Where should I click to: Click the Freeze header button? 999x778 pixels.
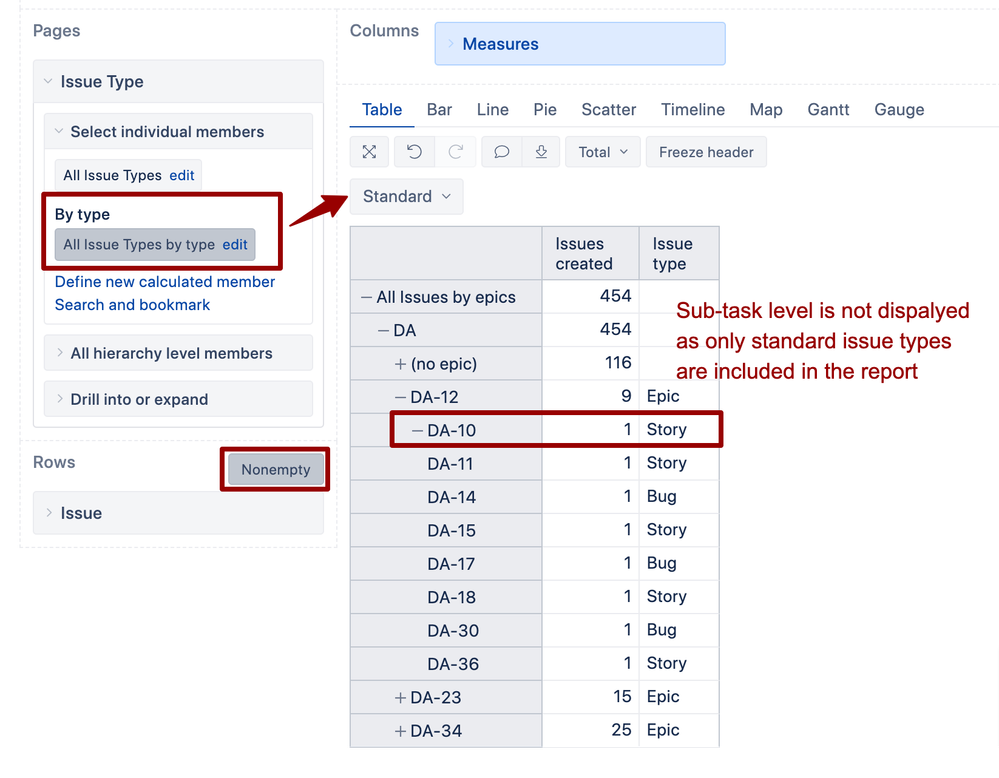(706, 152)
